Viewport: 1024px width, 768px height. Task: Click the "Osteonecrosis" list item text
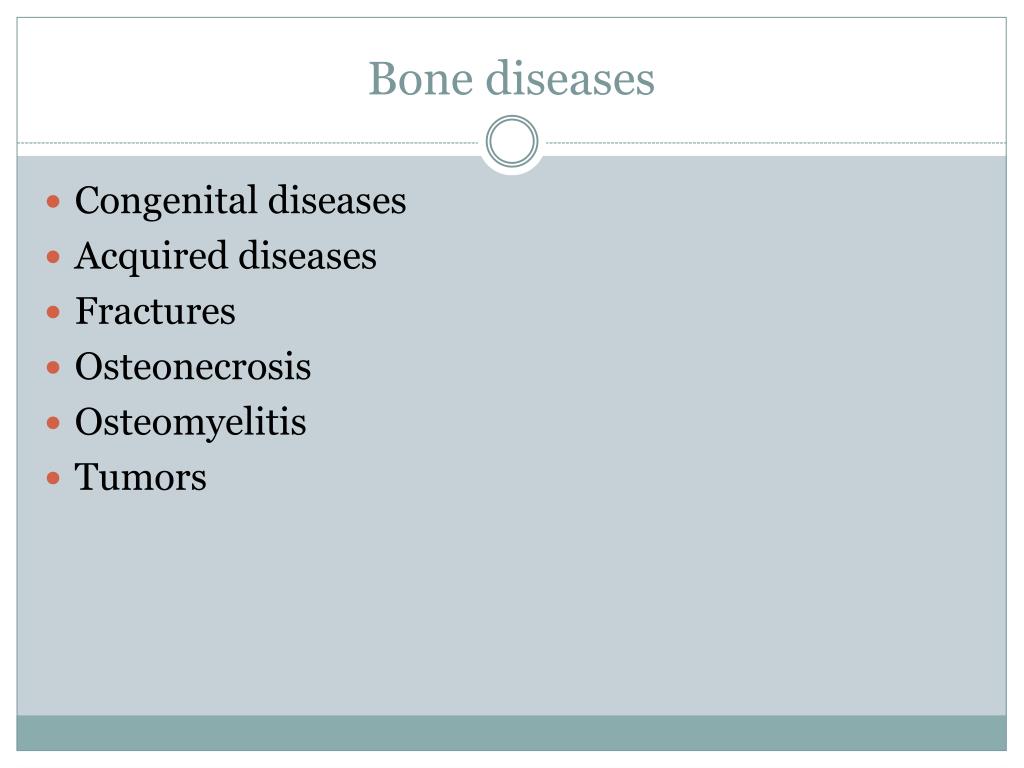point(193,367)
